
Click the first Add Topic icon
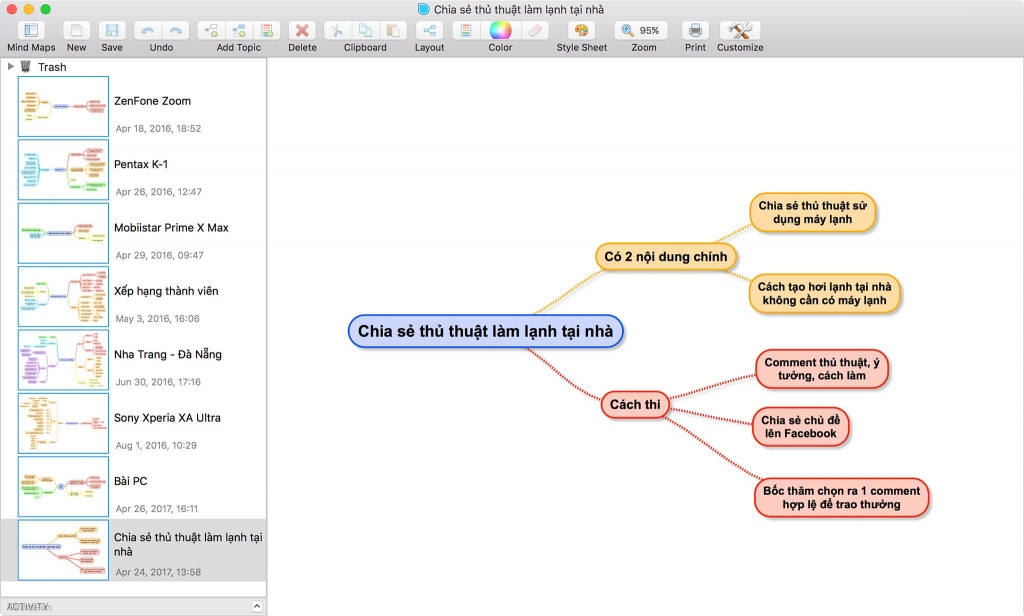pos(211,31)
